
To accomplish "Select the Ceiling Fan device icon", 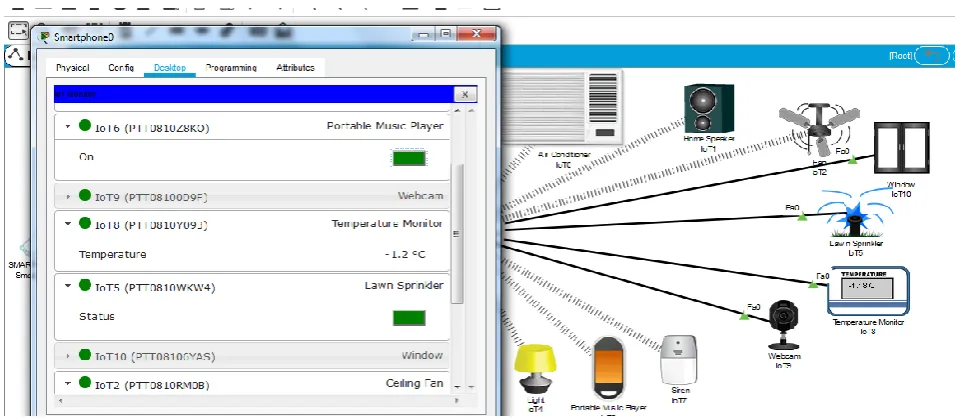I will (819, 129).
